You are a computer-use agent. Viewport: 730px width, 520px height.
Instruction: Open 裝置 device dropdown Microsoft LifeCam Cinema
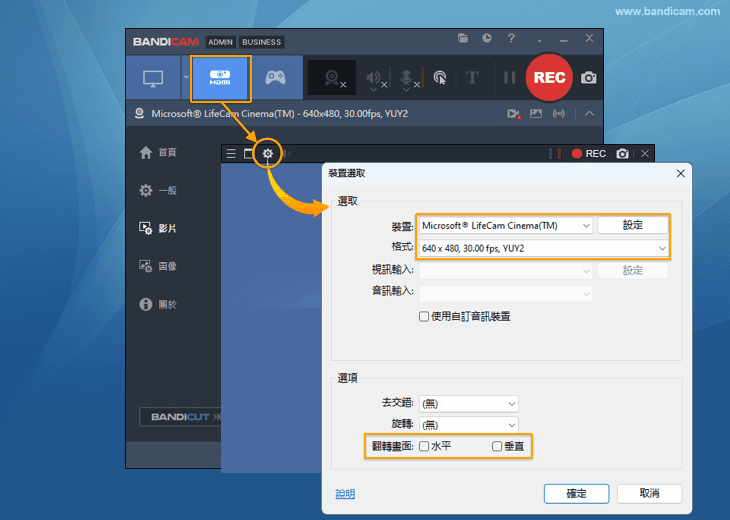[x=506, y=225]
